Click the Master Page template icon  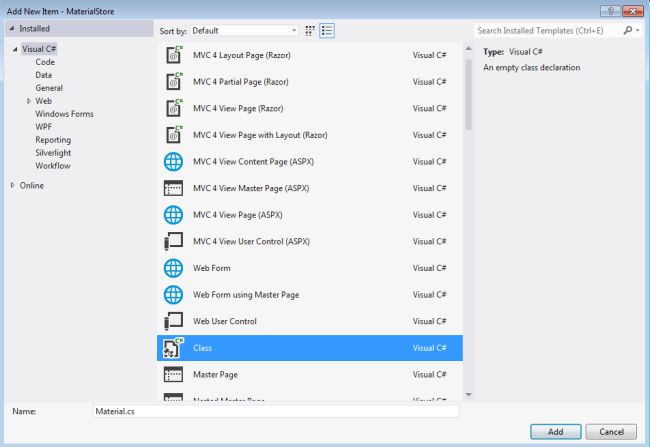point(173,374)
